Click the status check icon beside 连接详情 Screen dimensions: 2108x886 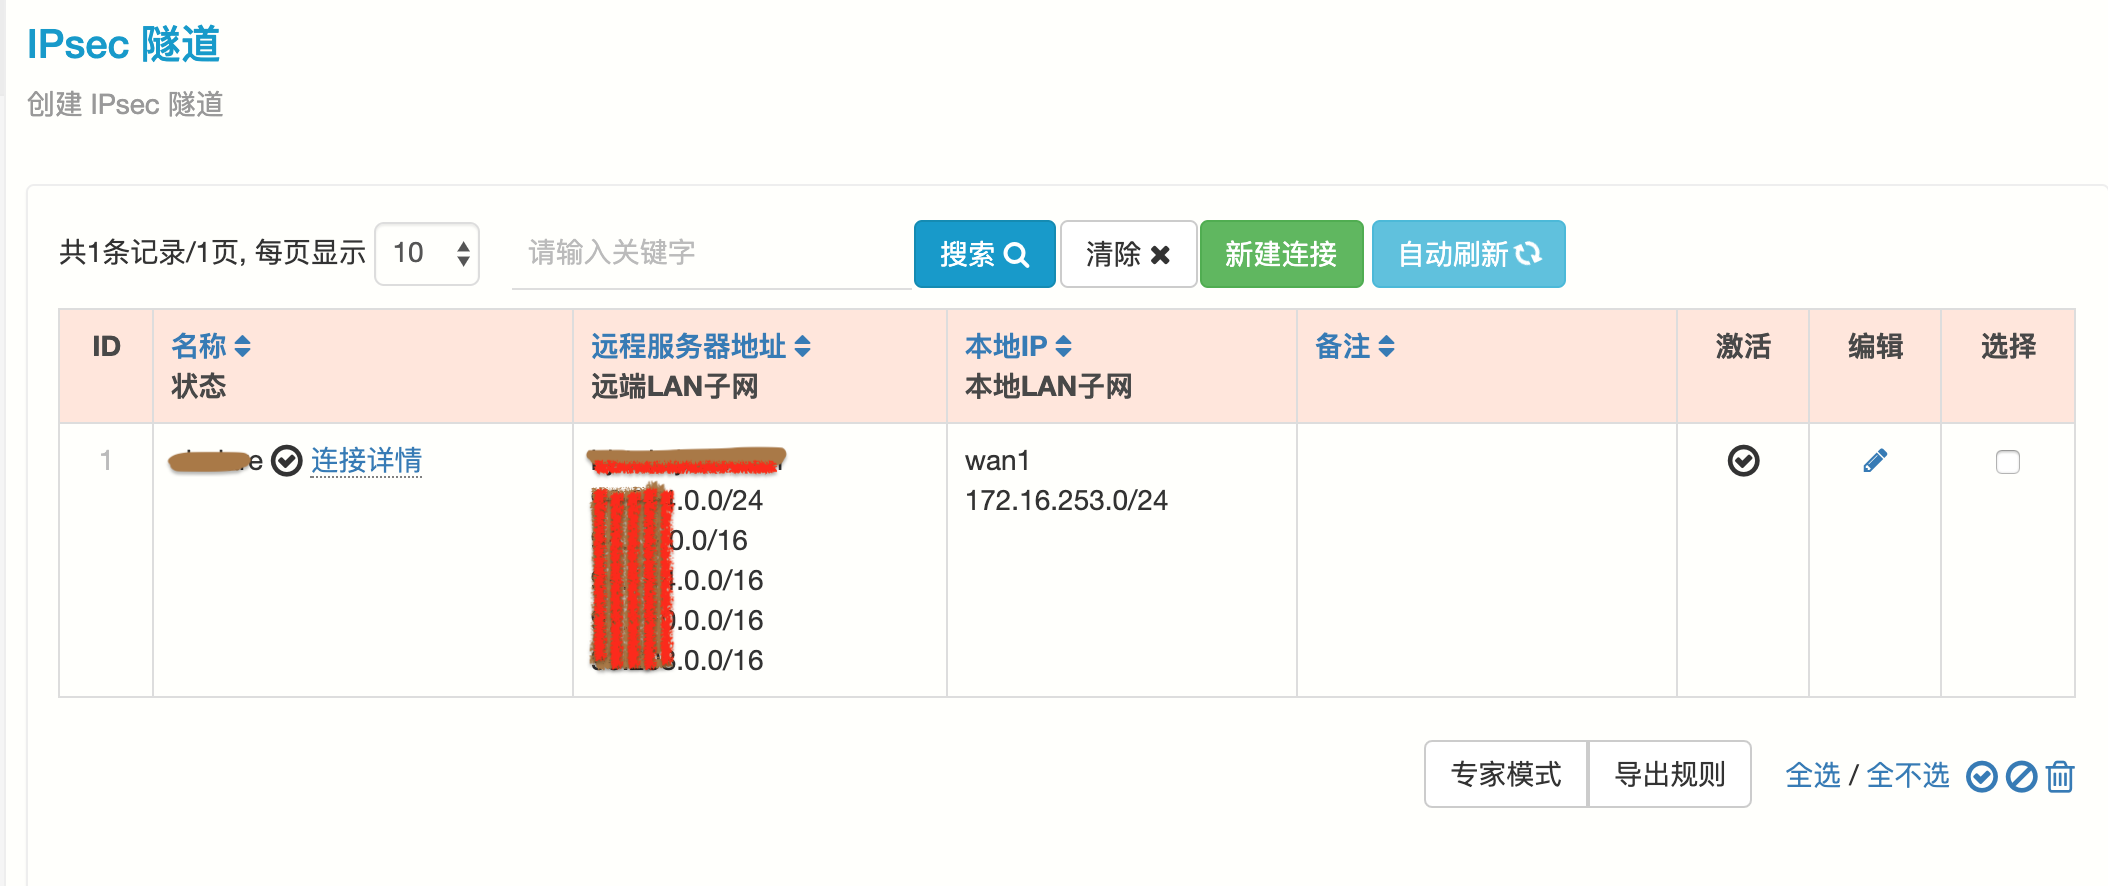pyautogui.click(x=287, y=461)
